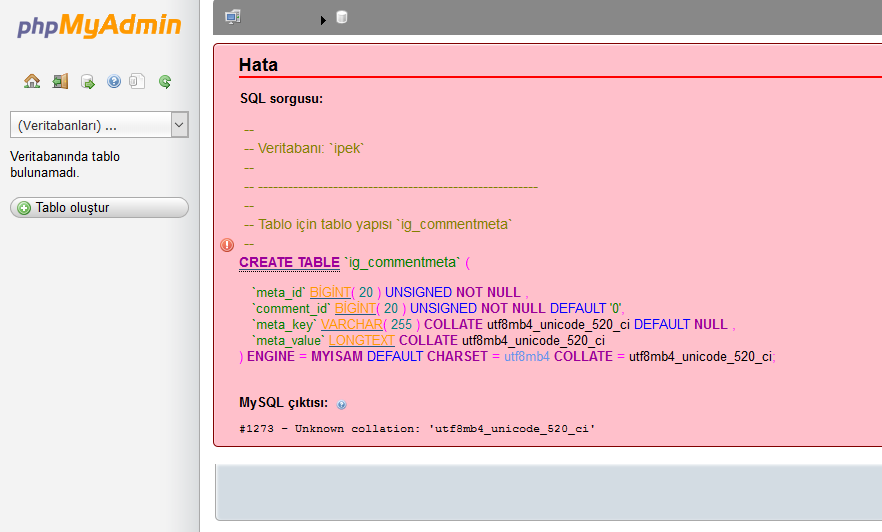
Task: Click the MySQL çıktısı help icon
Action: pyautogui.click(x=341, y=404)
